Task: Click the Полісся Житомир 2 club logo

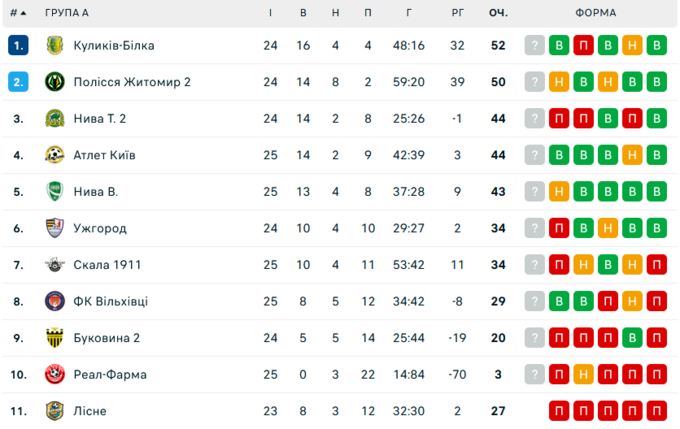Action: coord(55,82)
